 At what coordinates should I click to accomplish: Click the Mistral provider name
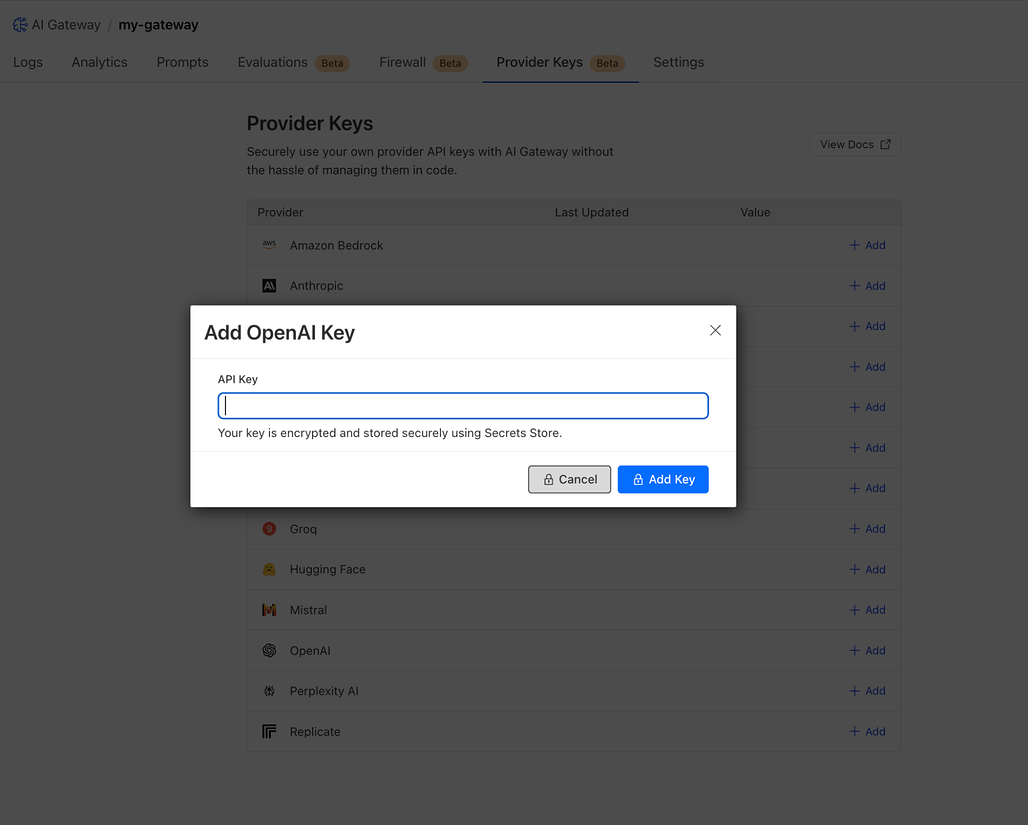click(x=308, y=610)
